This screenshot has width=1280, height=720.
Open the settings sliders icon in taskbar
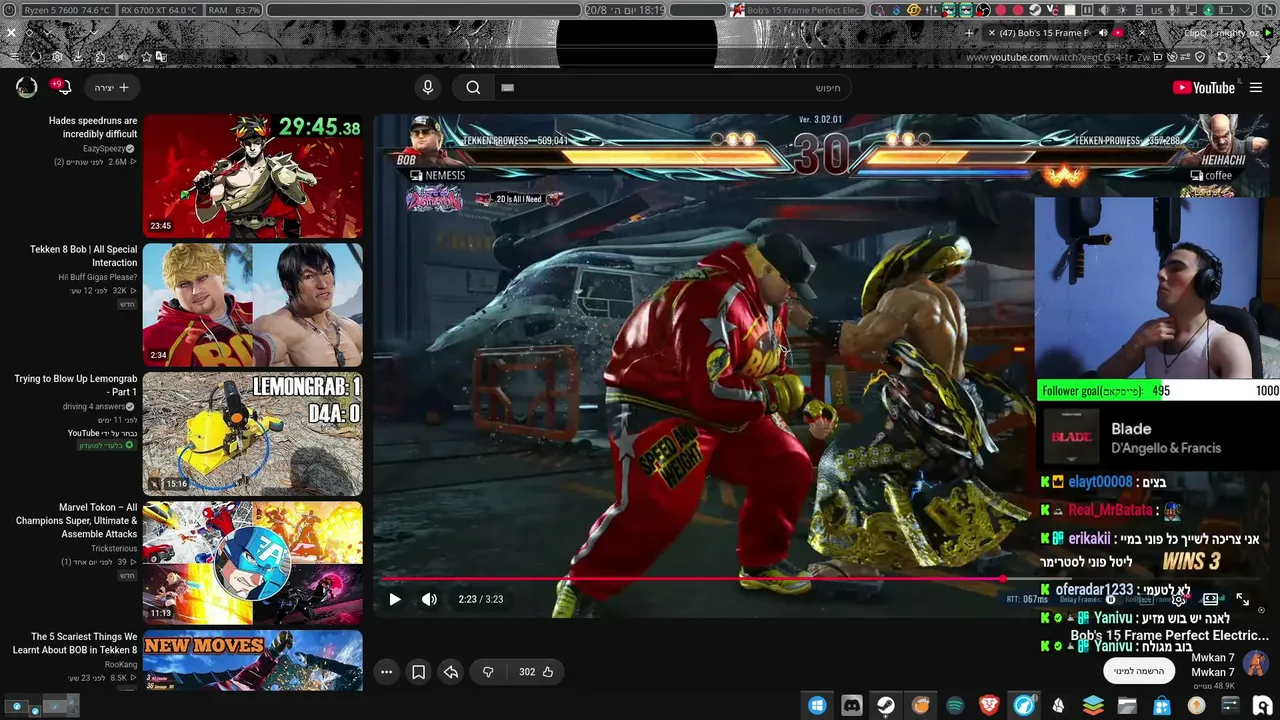[x=1230, y=705]
